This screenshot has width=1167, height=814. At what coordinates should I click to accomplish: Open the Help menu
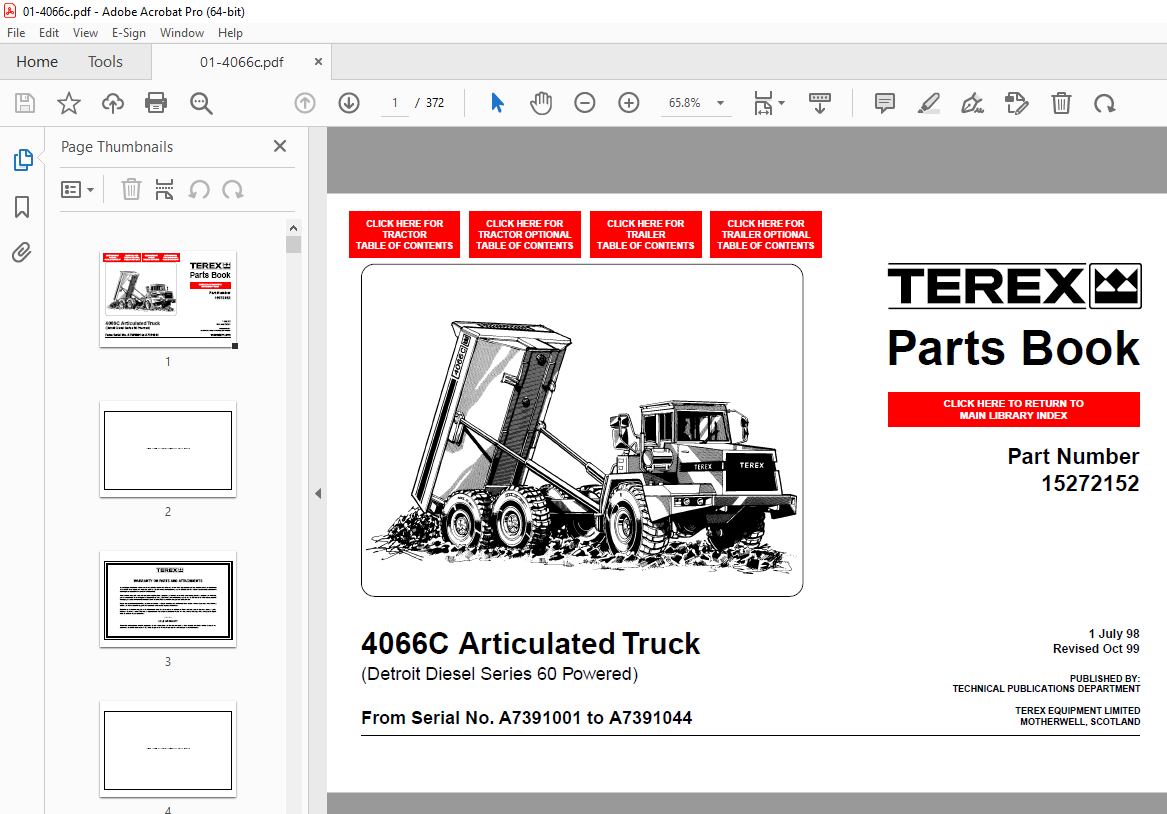click(x=230, y=33)
